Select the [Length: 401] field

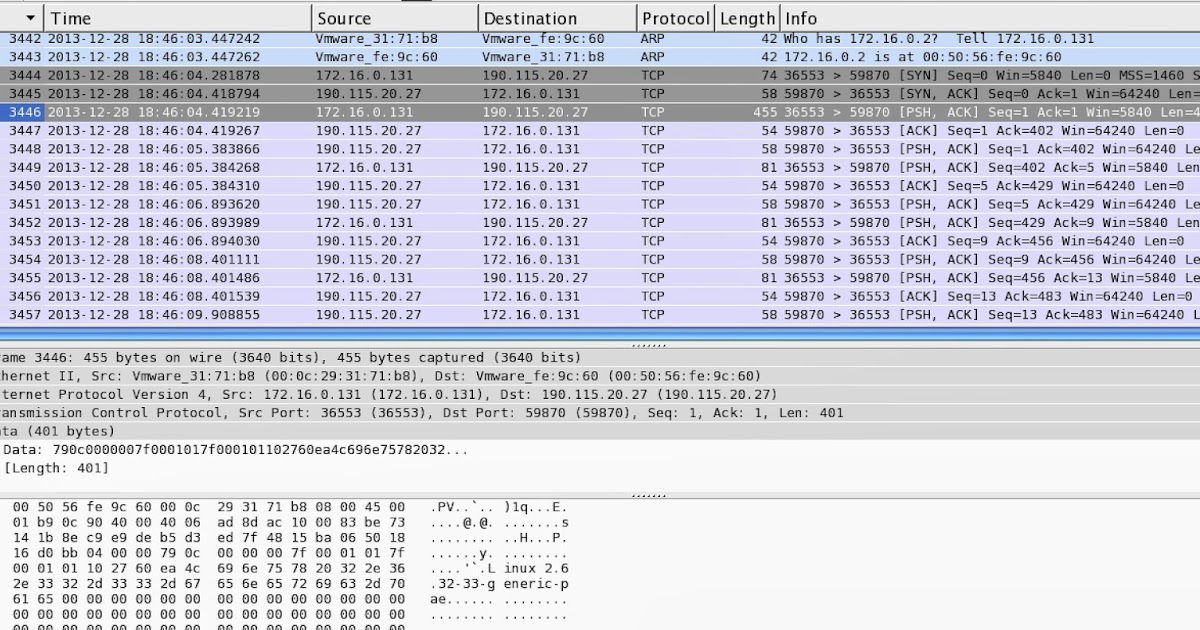(60, 468)
